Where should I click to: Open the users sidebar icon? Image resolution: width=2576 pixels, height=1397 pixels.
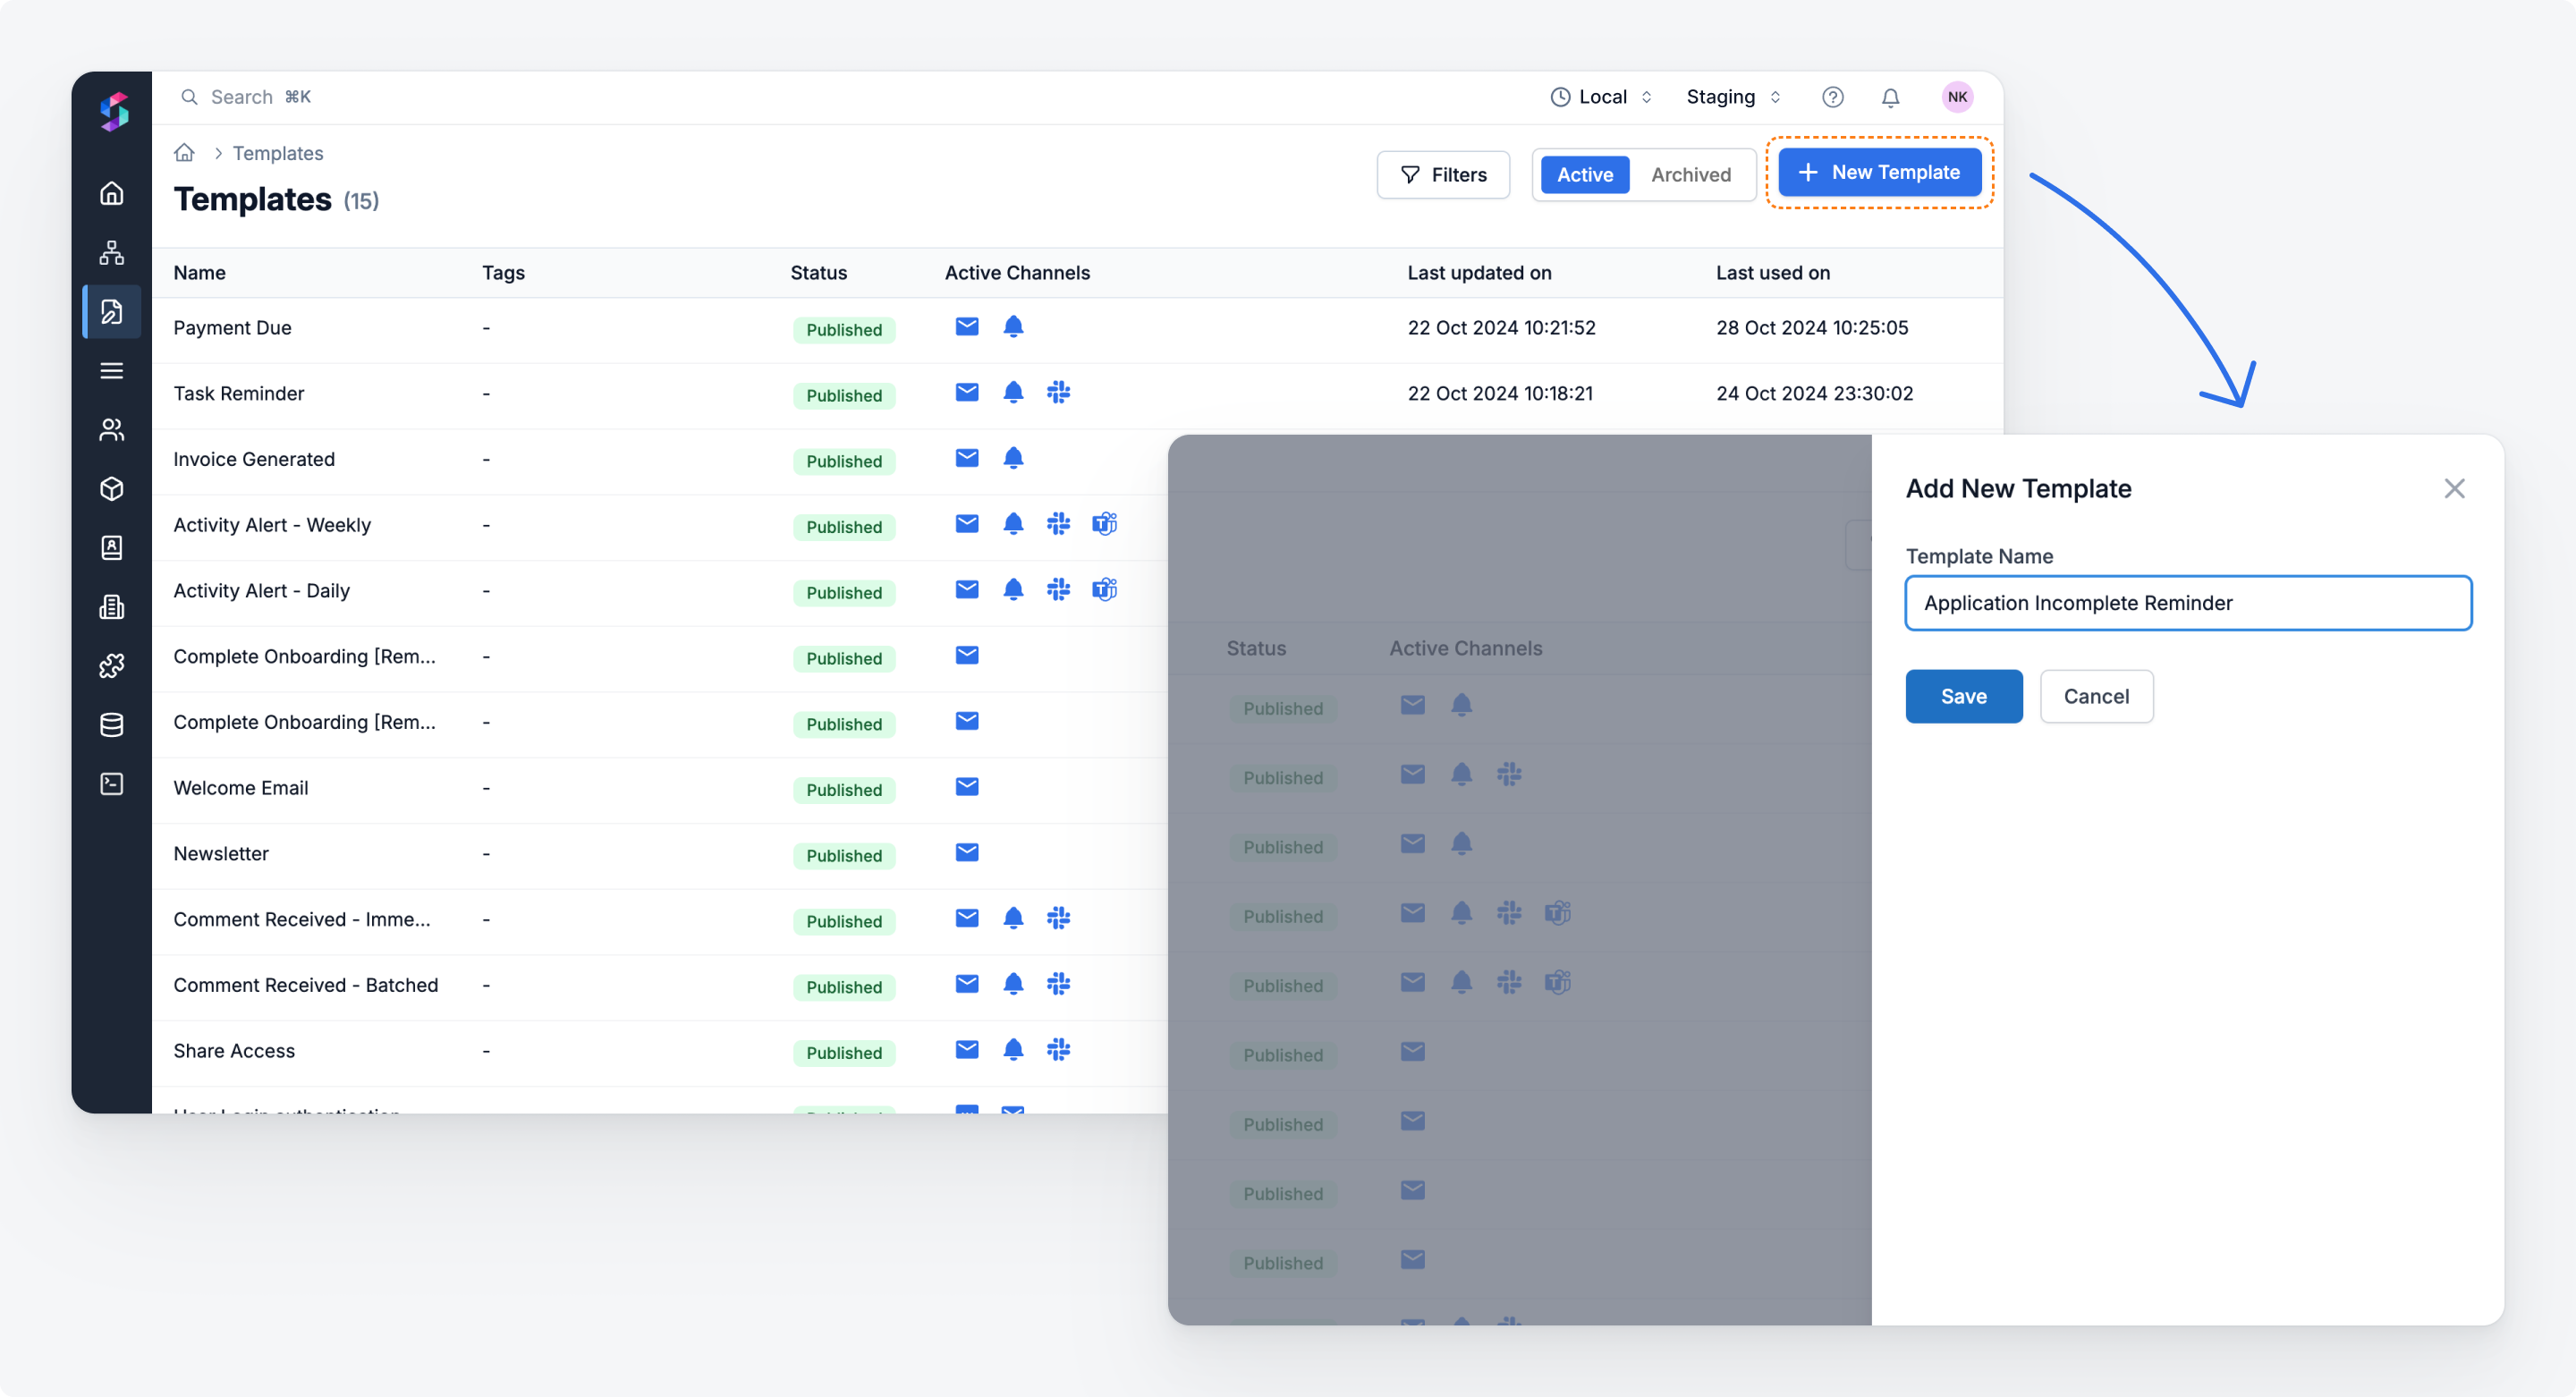coord(112,430)
